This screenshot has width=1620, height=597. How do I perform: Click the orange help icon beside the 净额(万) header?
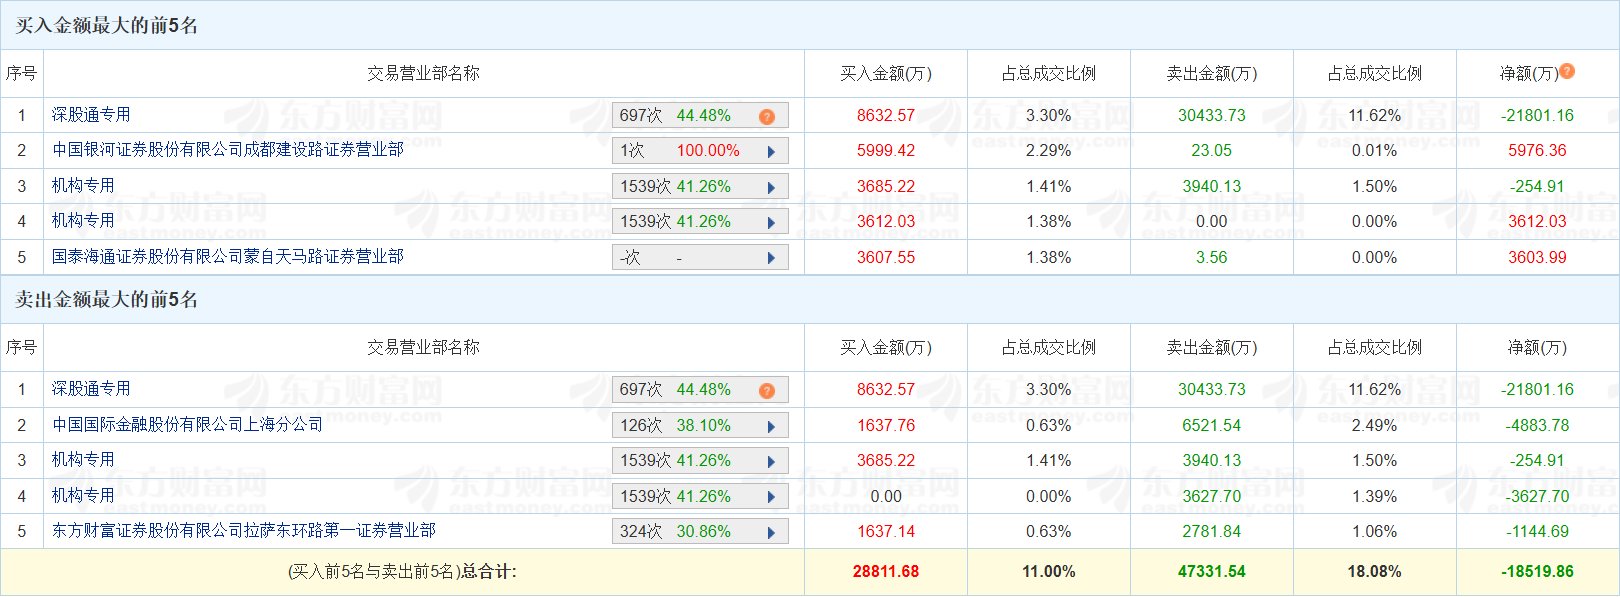coord(1567,71)
